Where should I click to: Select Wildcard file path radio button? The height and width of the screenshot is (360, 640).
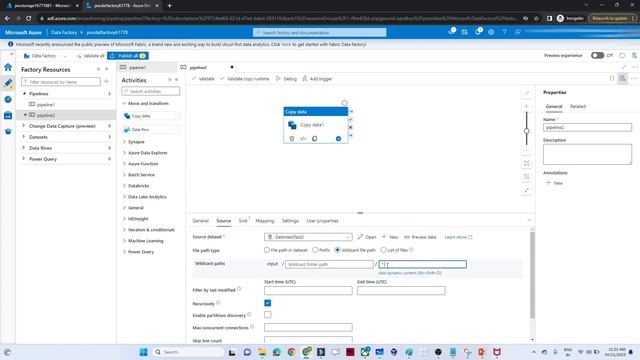pyautogui.click(x=337, y=250)
